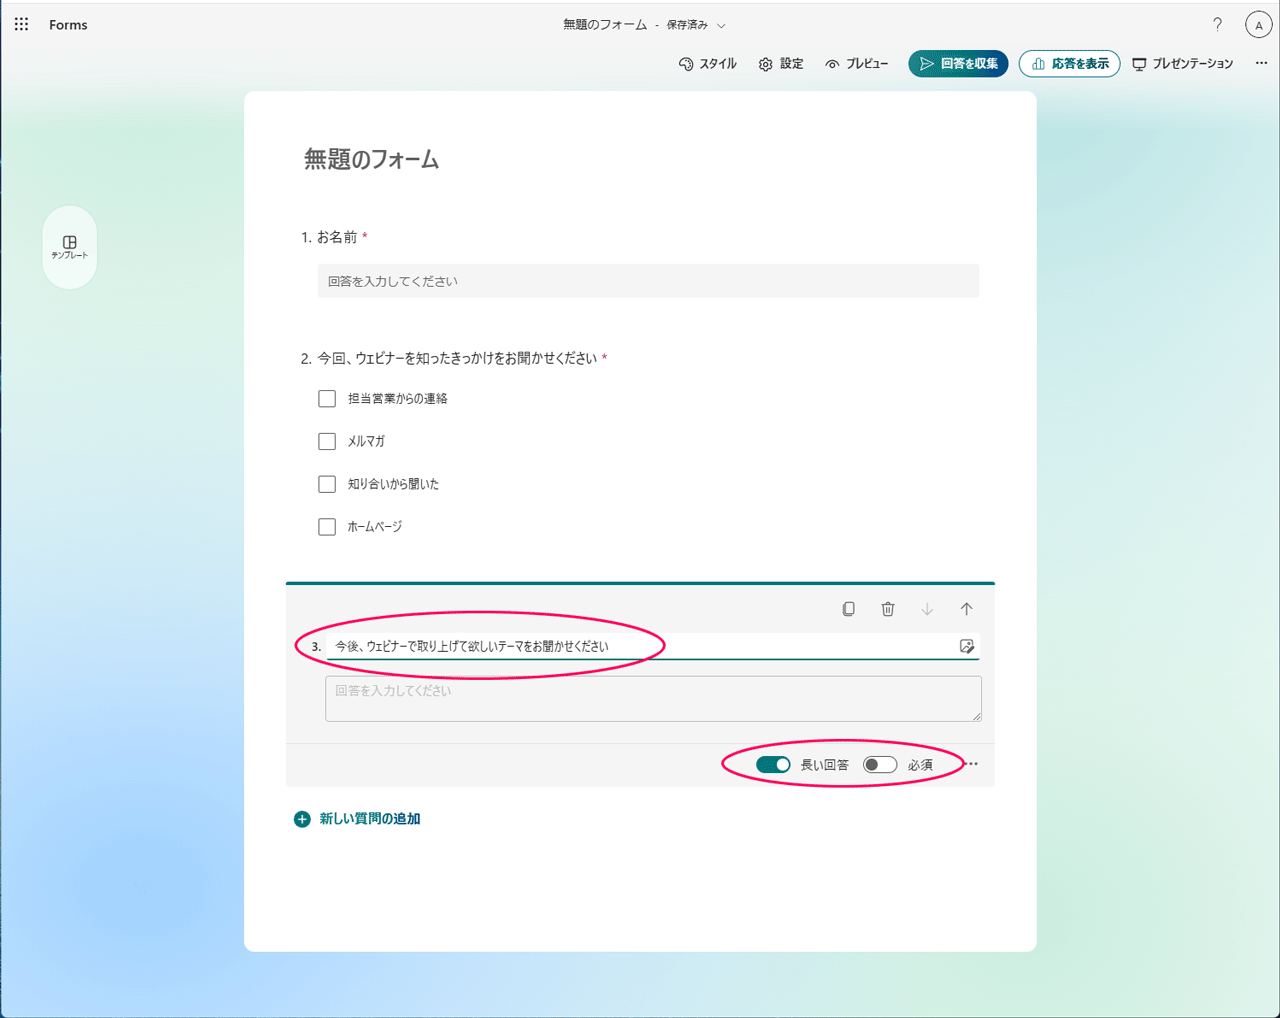Delete question 3 with the trash icon
The height and width of the screenshot is (1018, 1280).
tap(887, 608)
